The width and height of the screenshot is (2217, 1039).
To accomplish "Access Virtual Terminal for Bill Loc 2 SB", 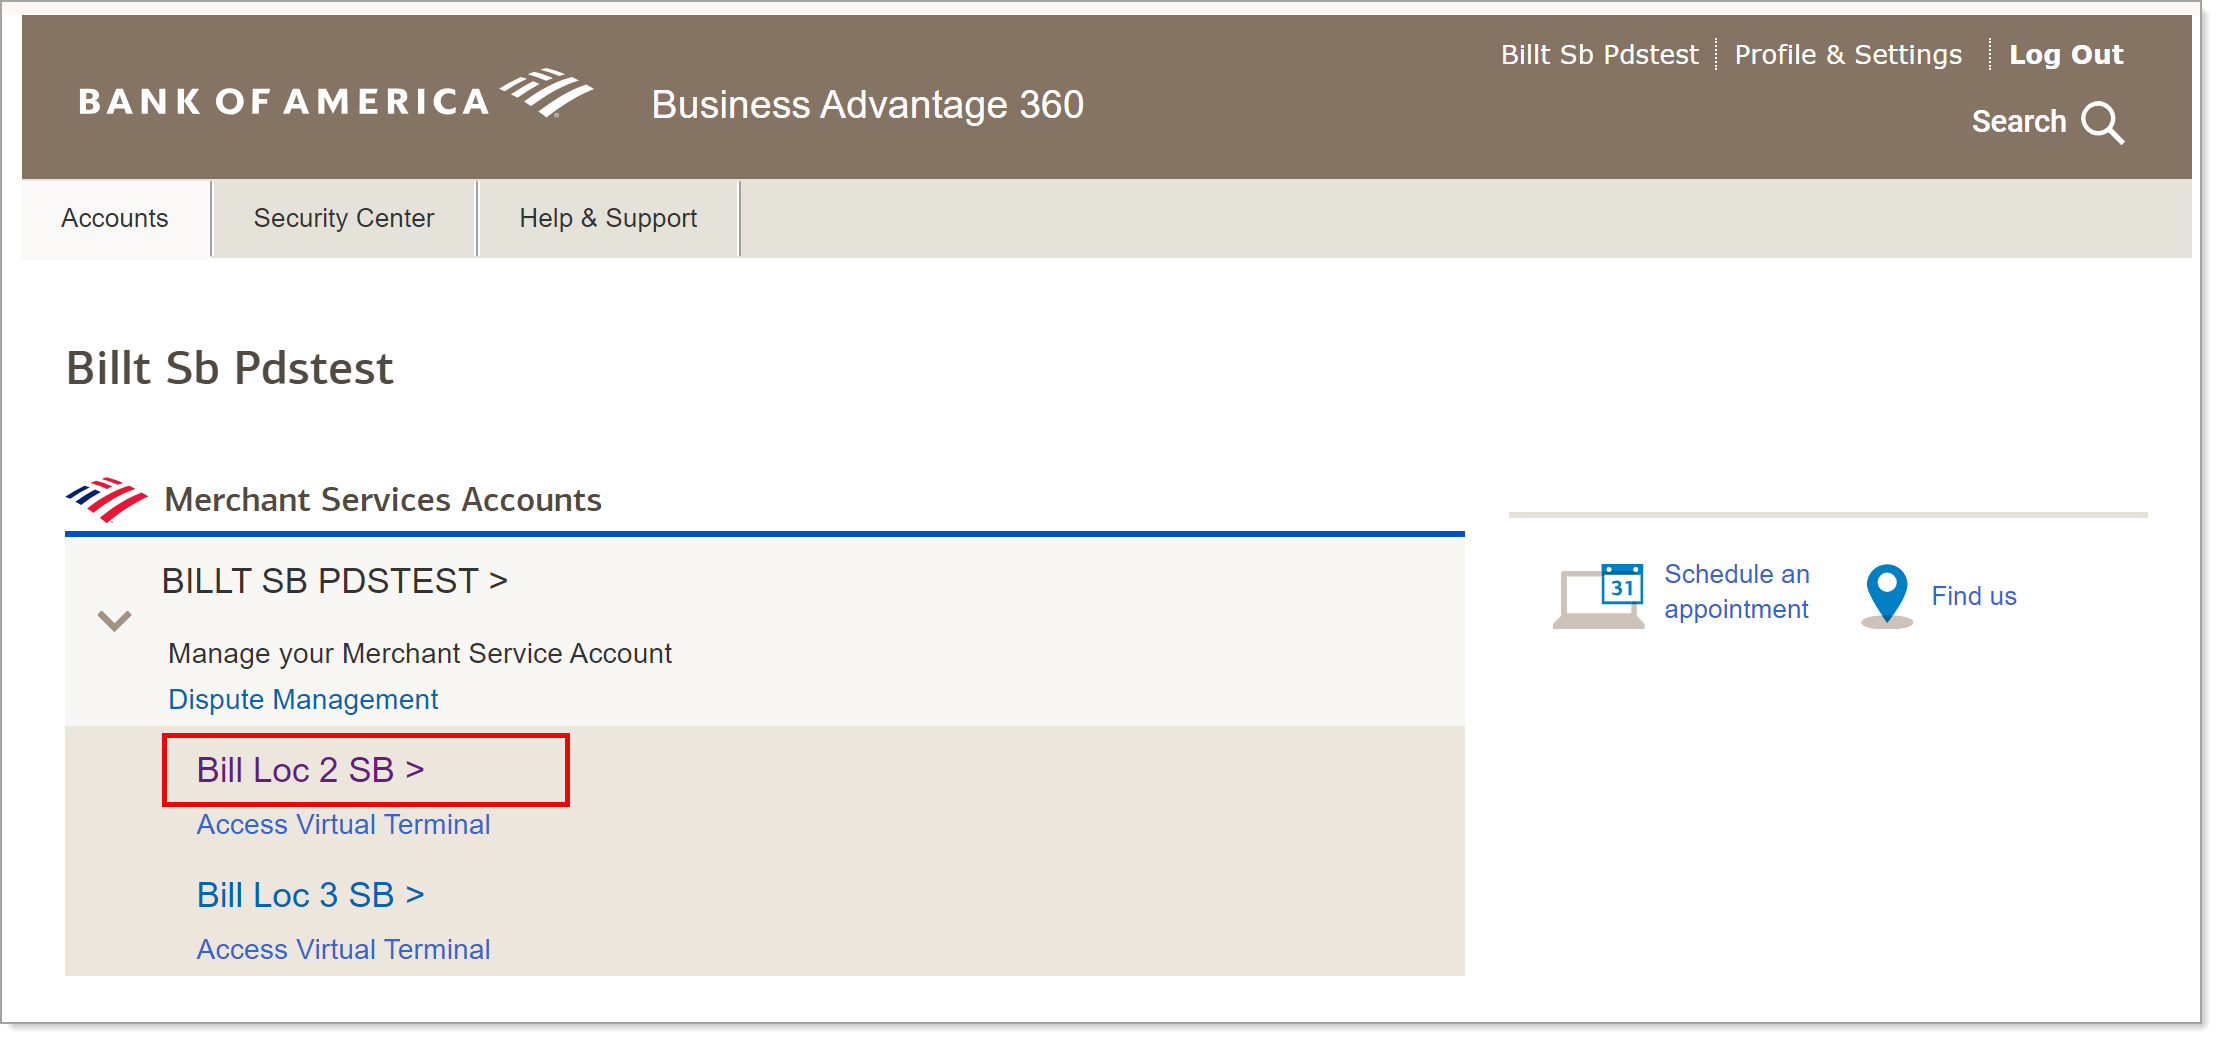I will click(x=343, y=824).
